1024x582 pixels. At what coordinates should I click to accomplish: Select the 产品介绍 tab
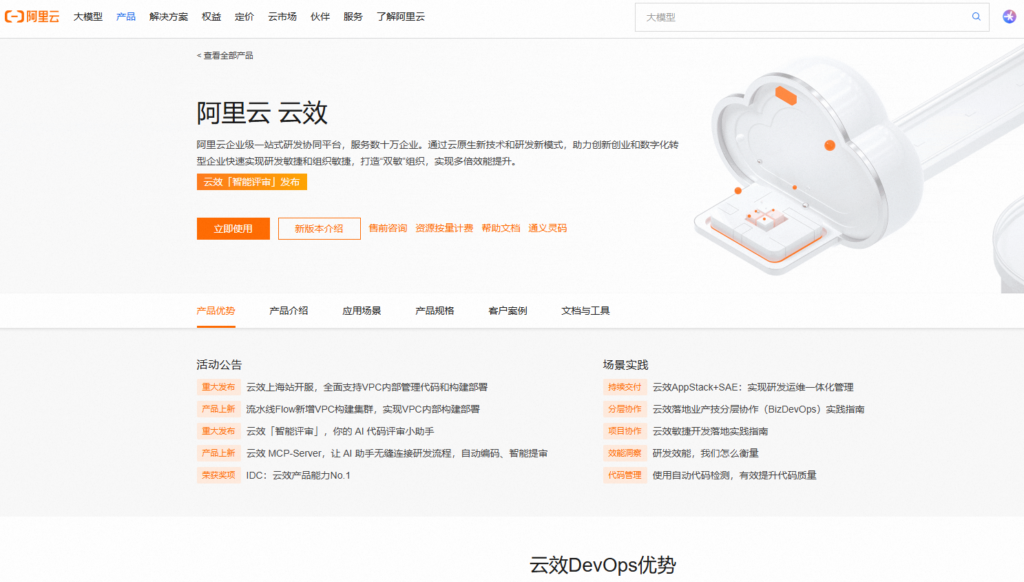coord(289,311)
